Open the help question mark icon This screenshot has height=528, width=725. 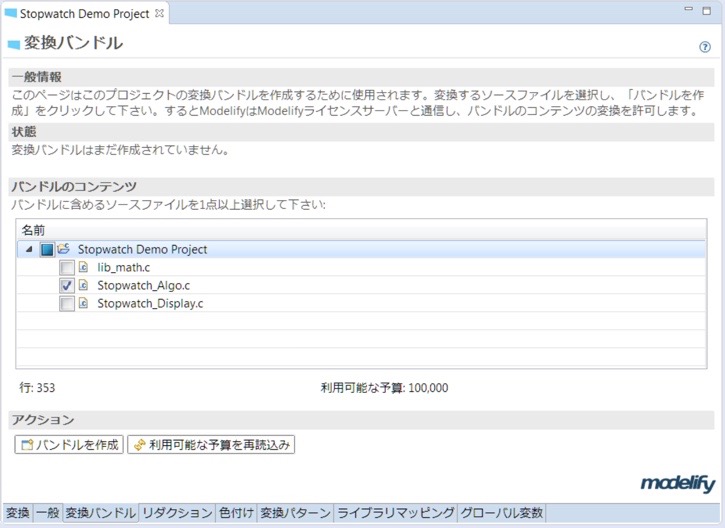tap(705, 47)
